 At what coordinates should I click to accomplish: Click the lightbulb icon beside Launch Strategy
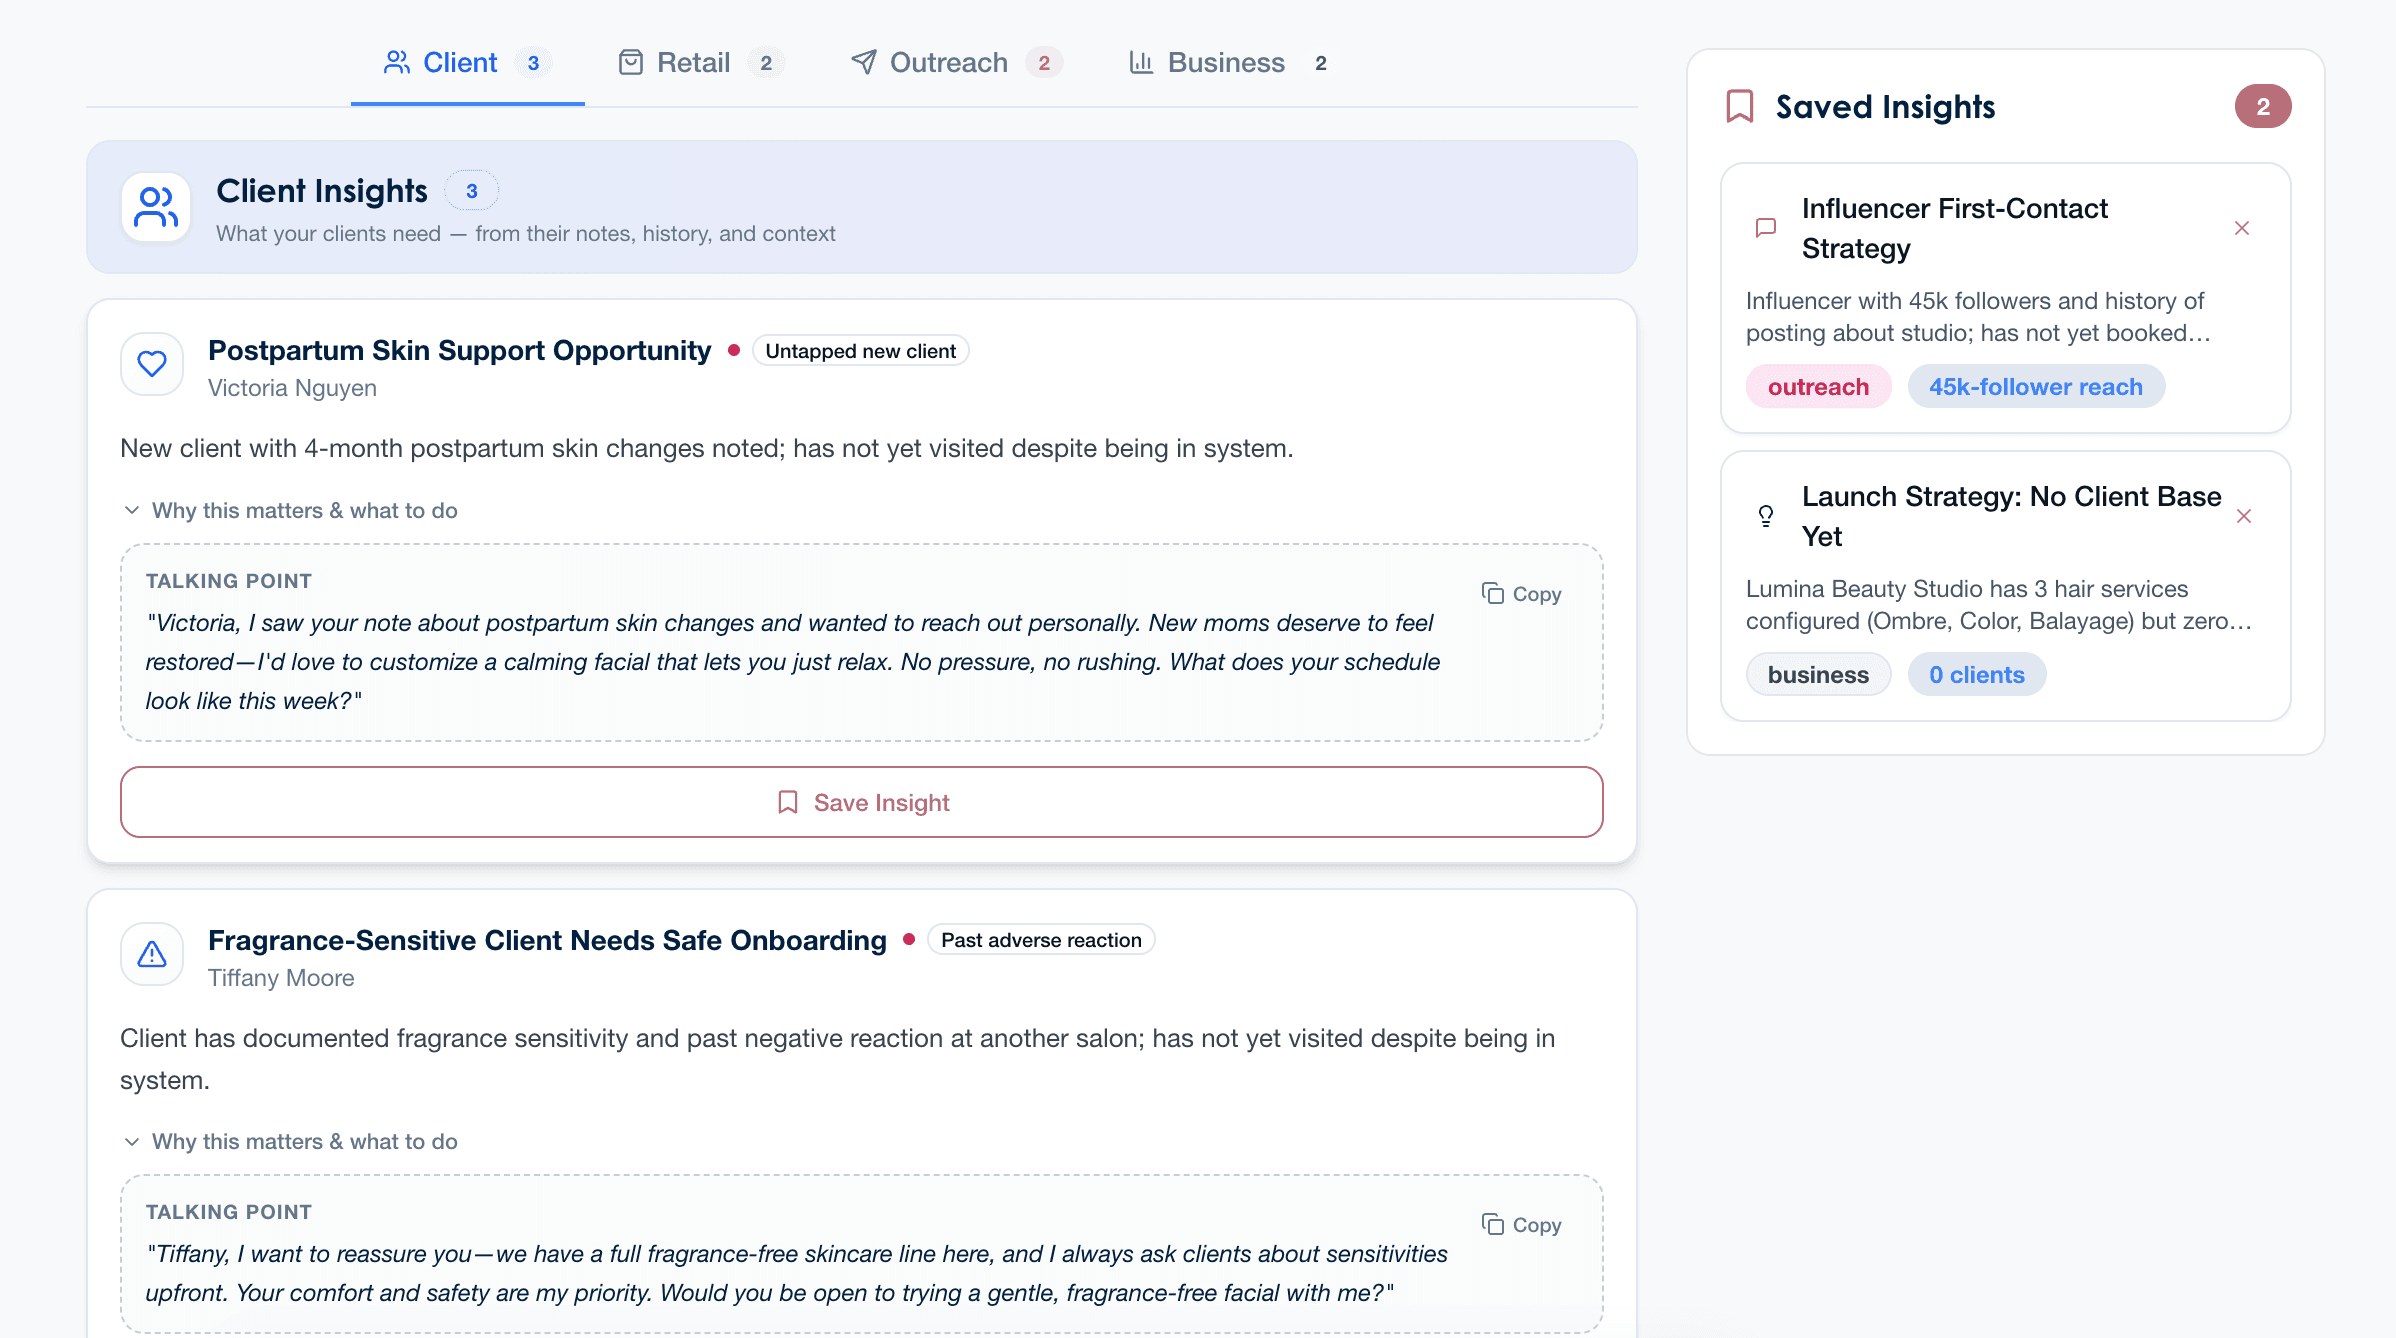click(1766, 516)
